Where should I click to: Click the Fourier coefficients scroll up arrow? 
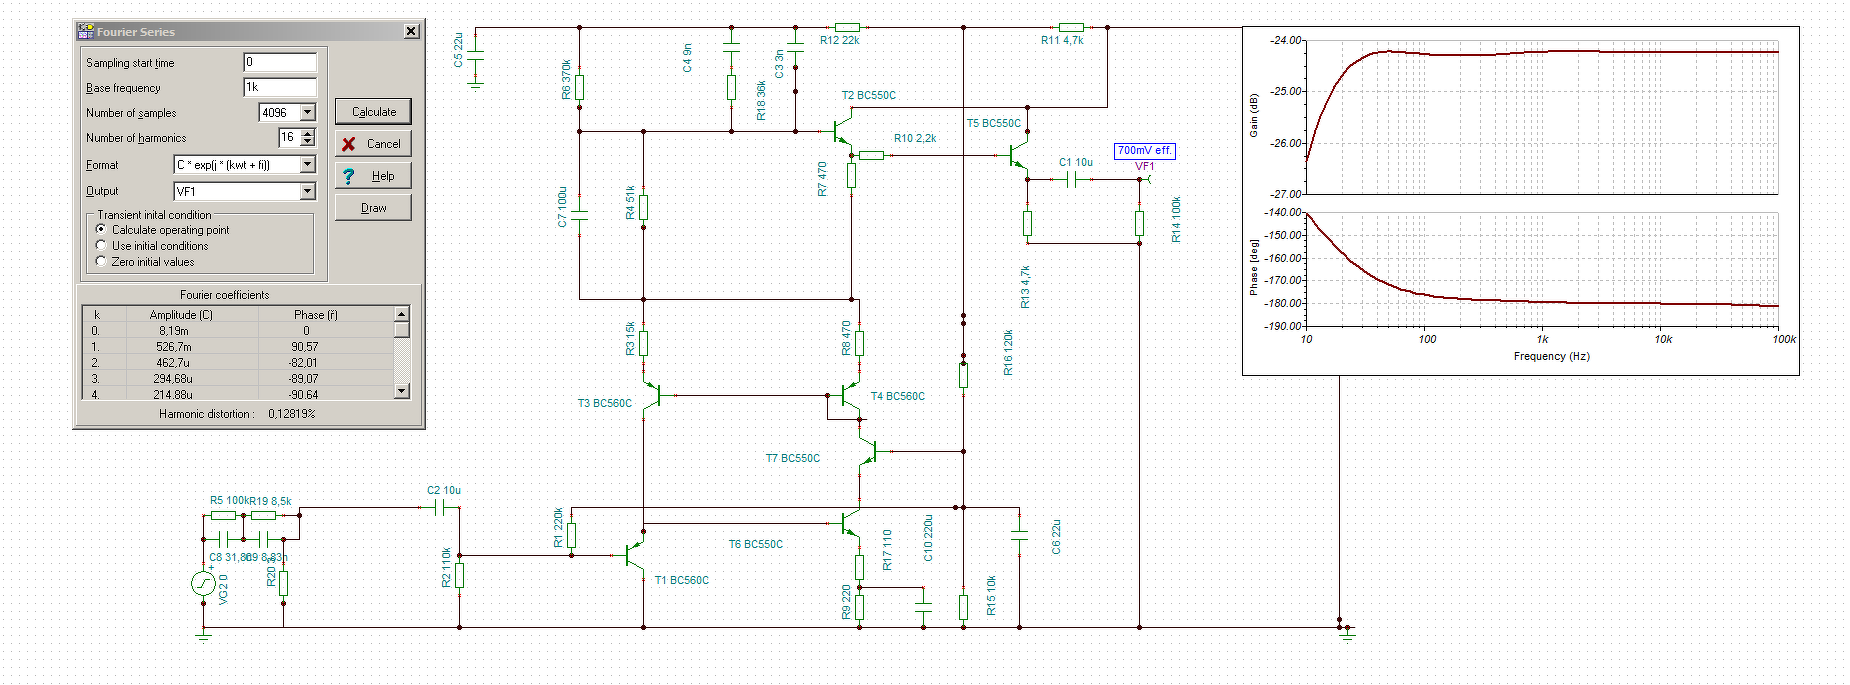click(x=402, y=314)
